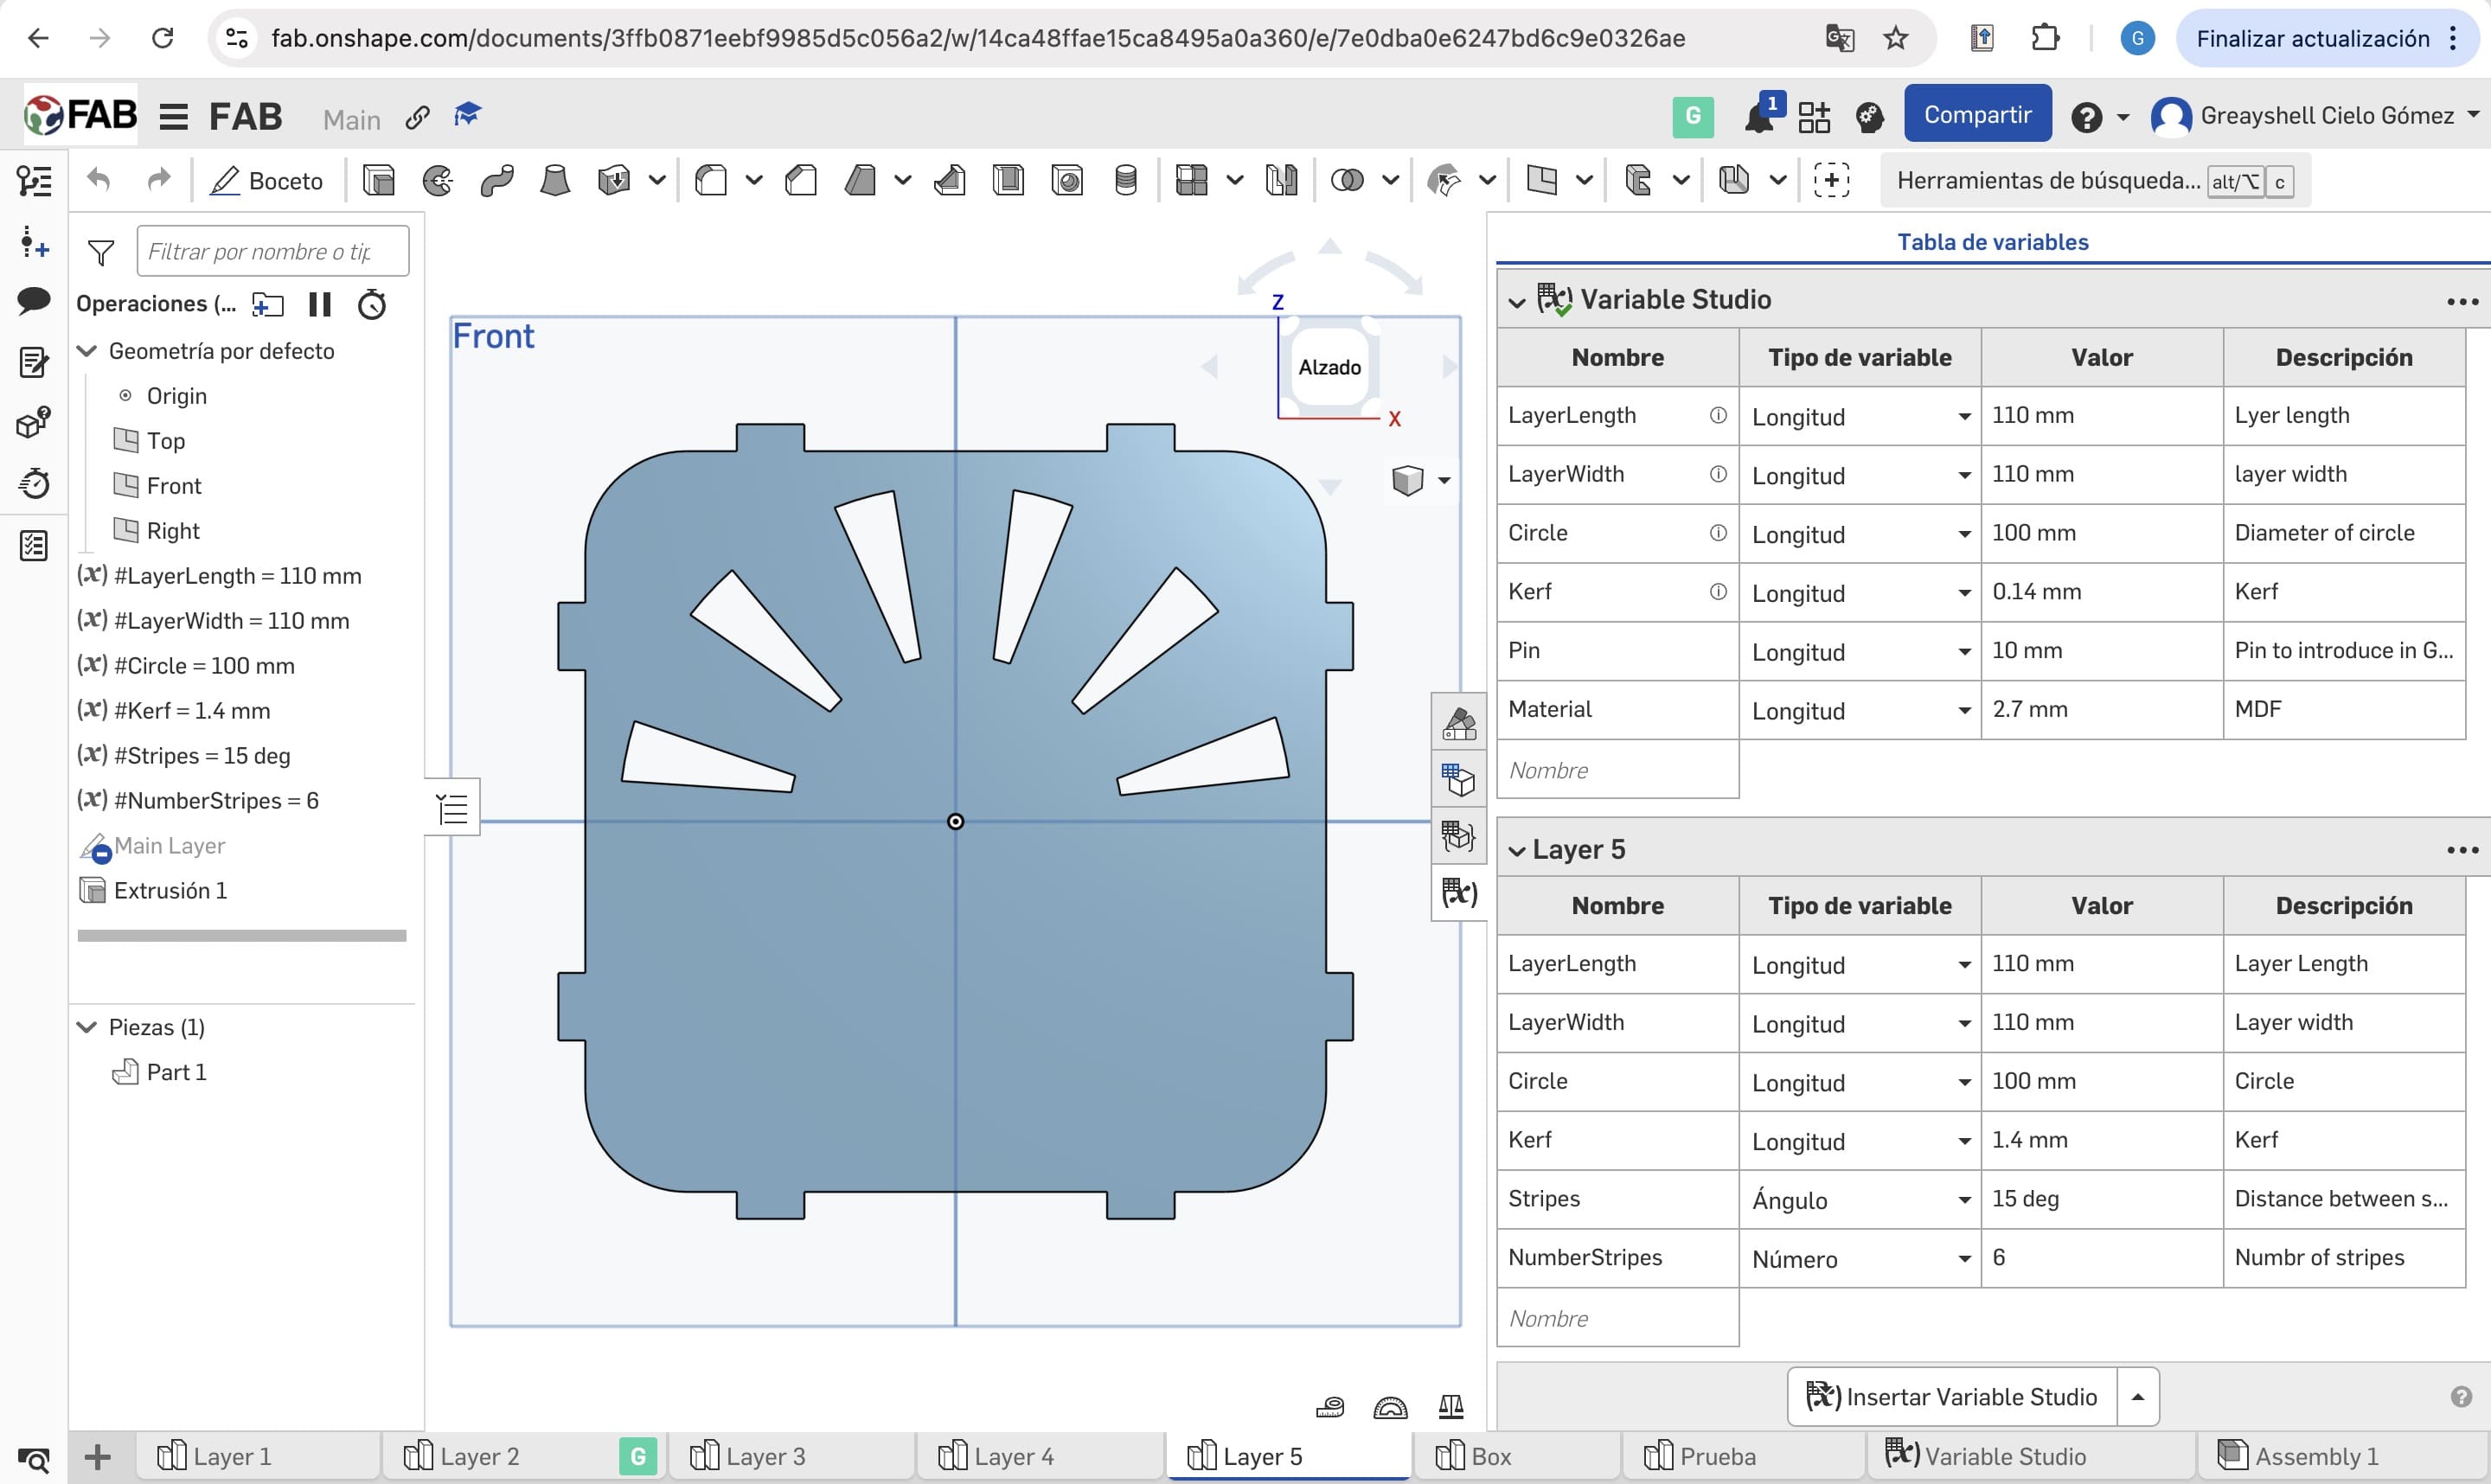Click the mass properties scale icon
Screen dimensions: 2491x1484
click(1451, 1408)
